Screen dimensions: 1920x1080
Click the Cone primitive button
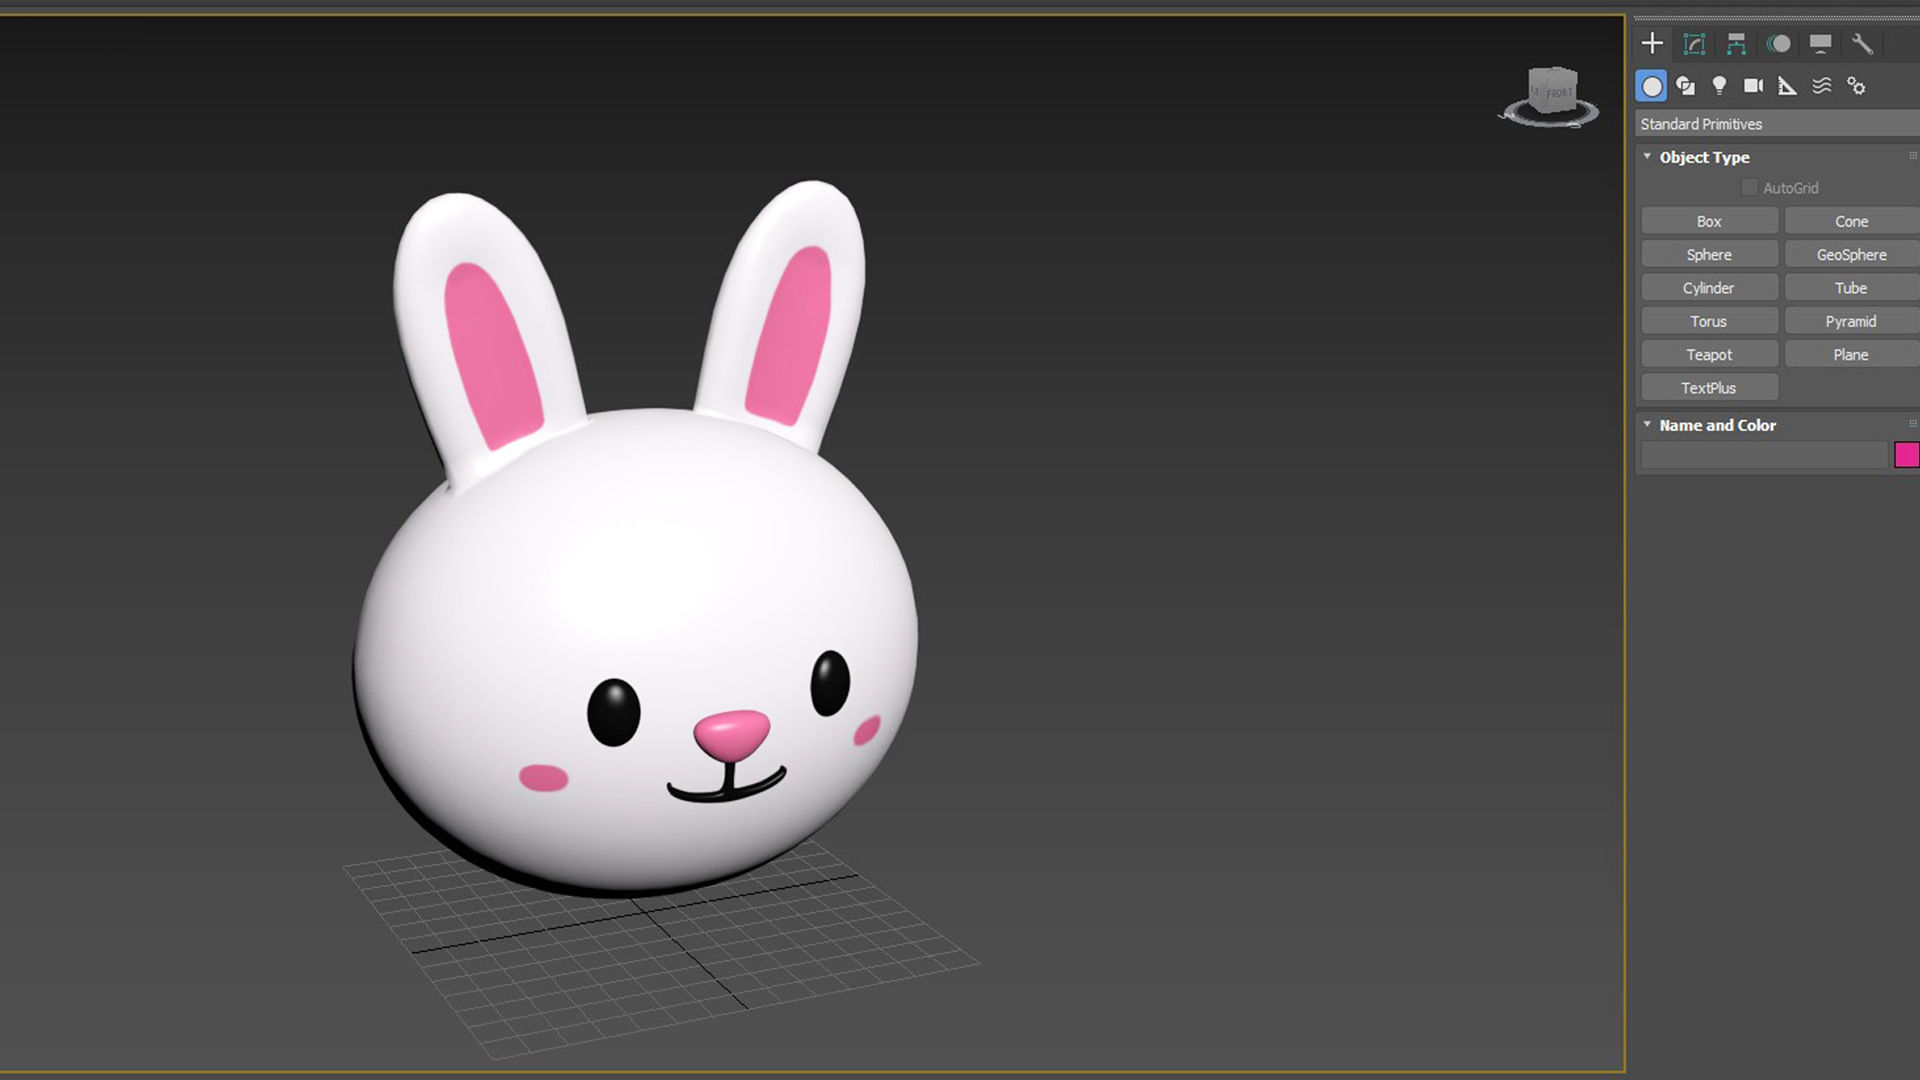click(x=1851, y=221)
